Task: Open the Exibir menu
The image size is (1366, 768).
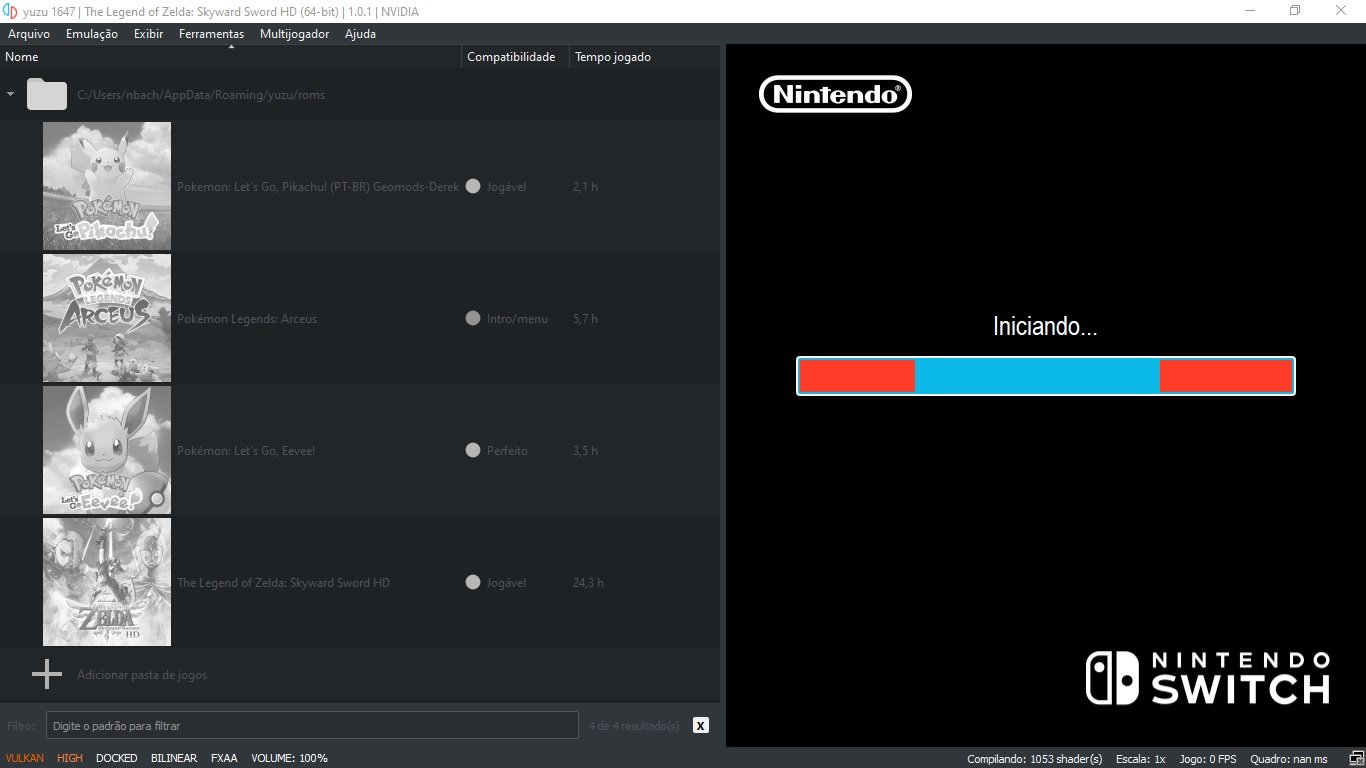Action: click(148, 34)
